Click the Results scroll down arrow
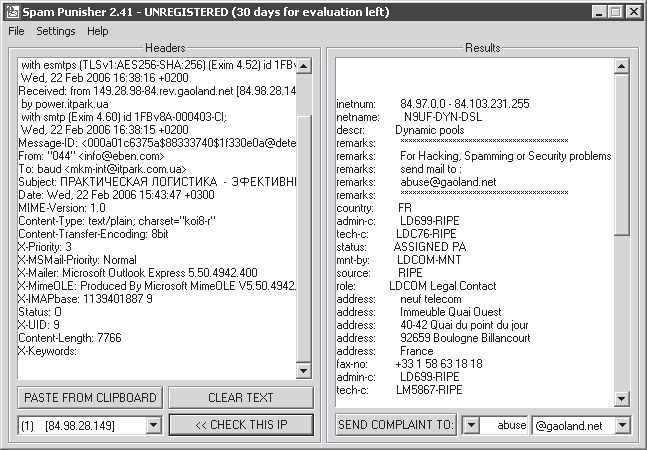The image size is (647, 450). click(x=621, y=399)
